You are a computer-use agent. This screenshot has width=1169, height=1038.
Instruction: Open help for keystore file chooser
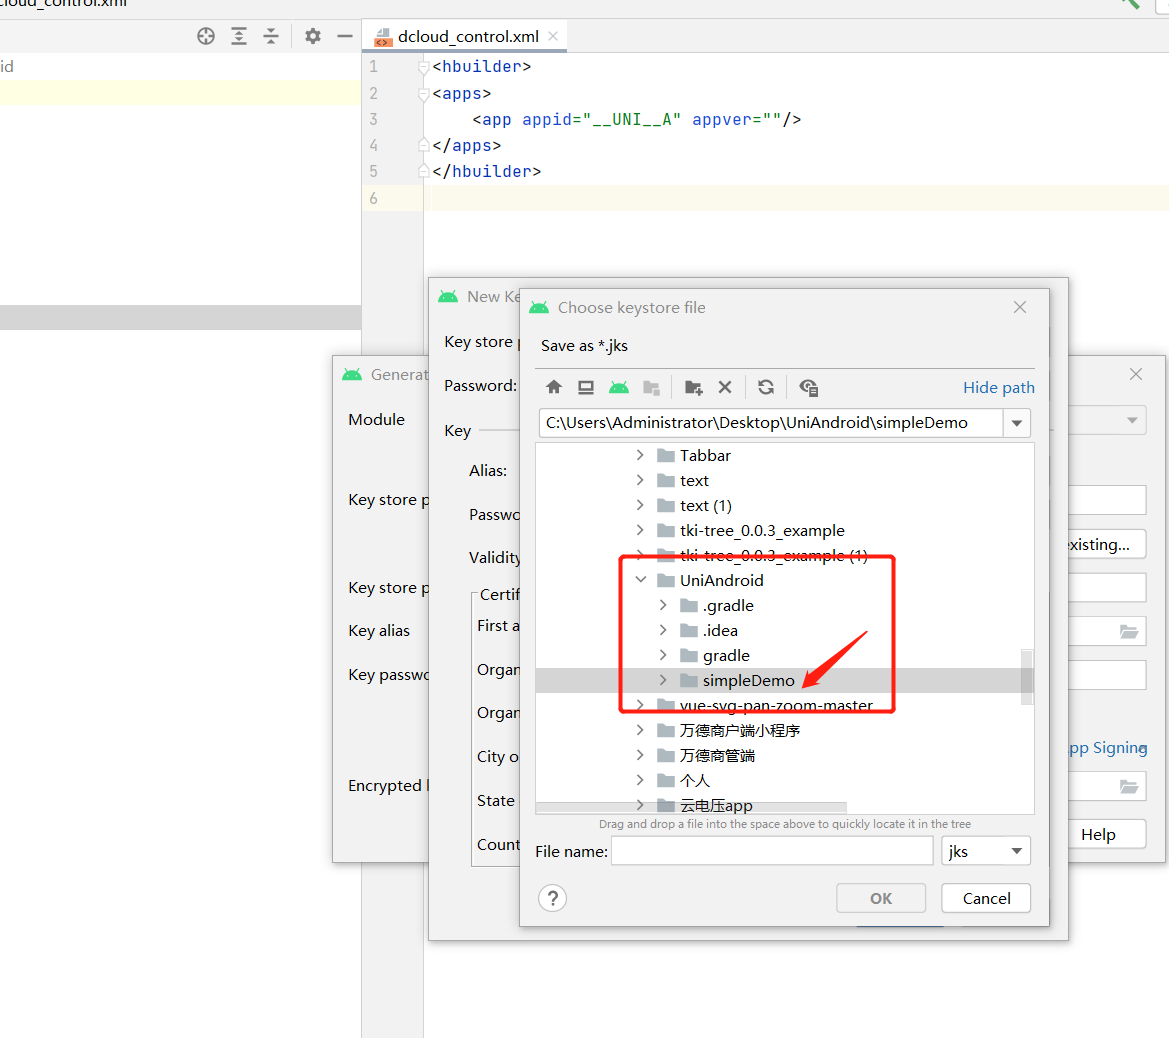point(552,898)
